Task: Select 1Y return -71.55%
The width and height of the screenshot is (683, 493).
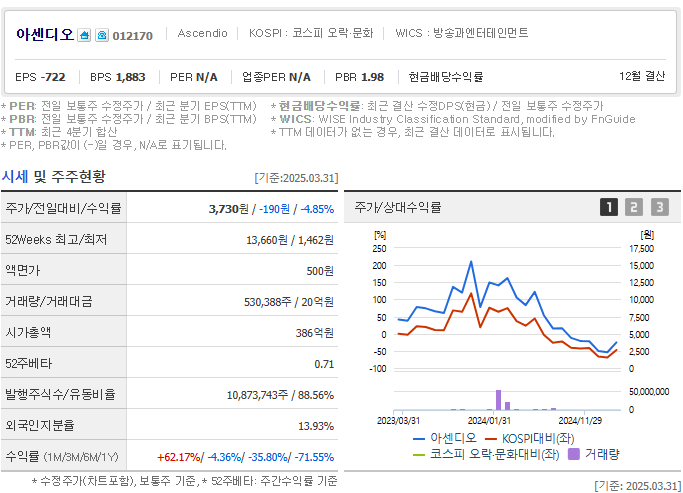Action: click(x=314, y=457)
